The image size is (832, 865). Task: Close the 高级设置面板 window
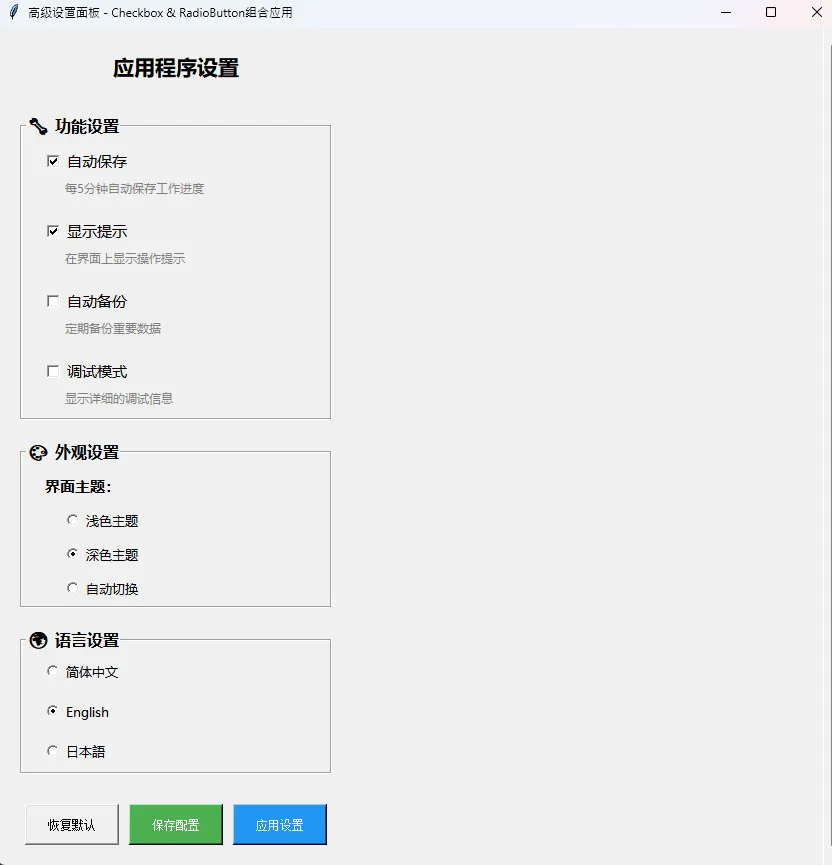click(815, 12)
